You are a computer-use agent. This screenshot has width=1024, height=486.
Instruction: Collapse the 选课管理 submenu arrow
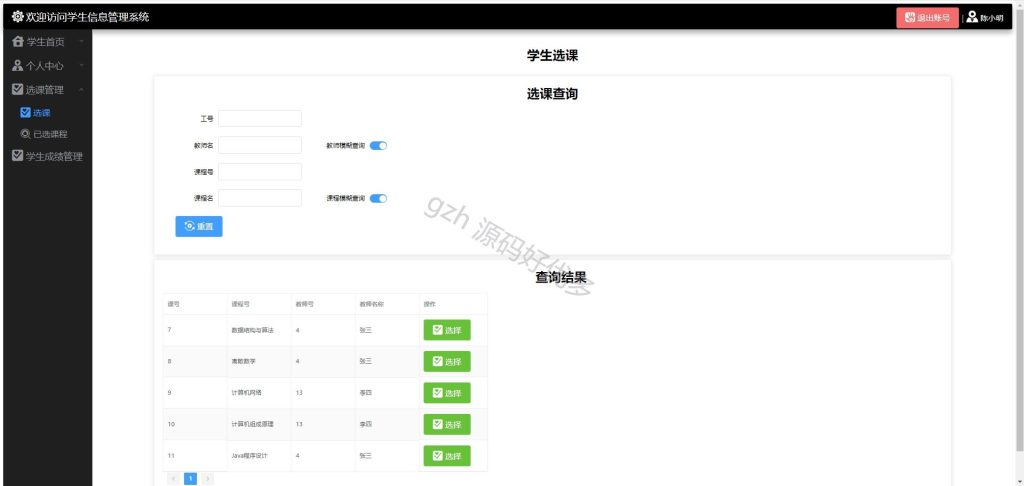81,89
